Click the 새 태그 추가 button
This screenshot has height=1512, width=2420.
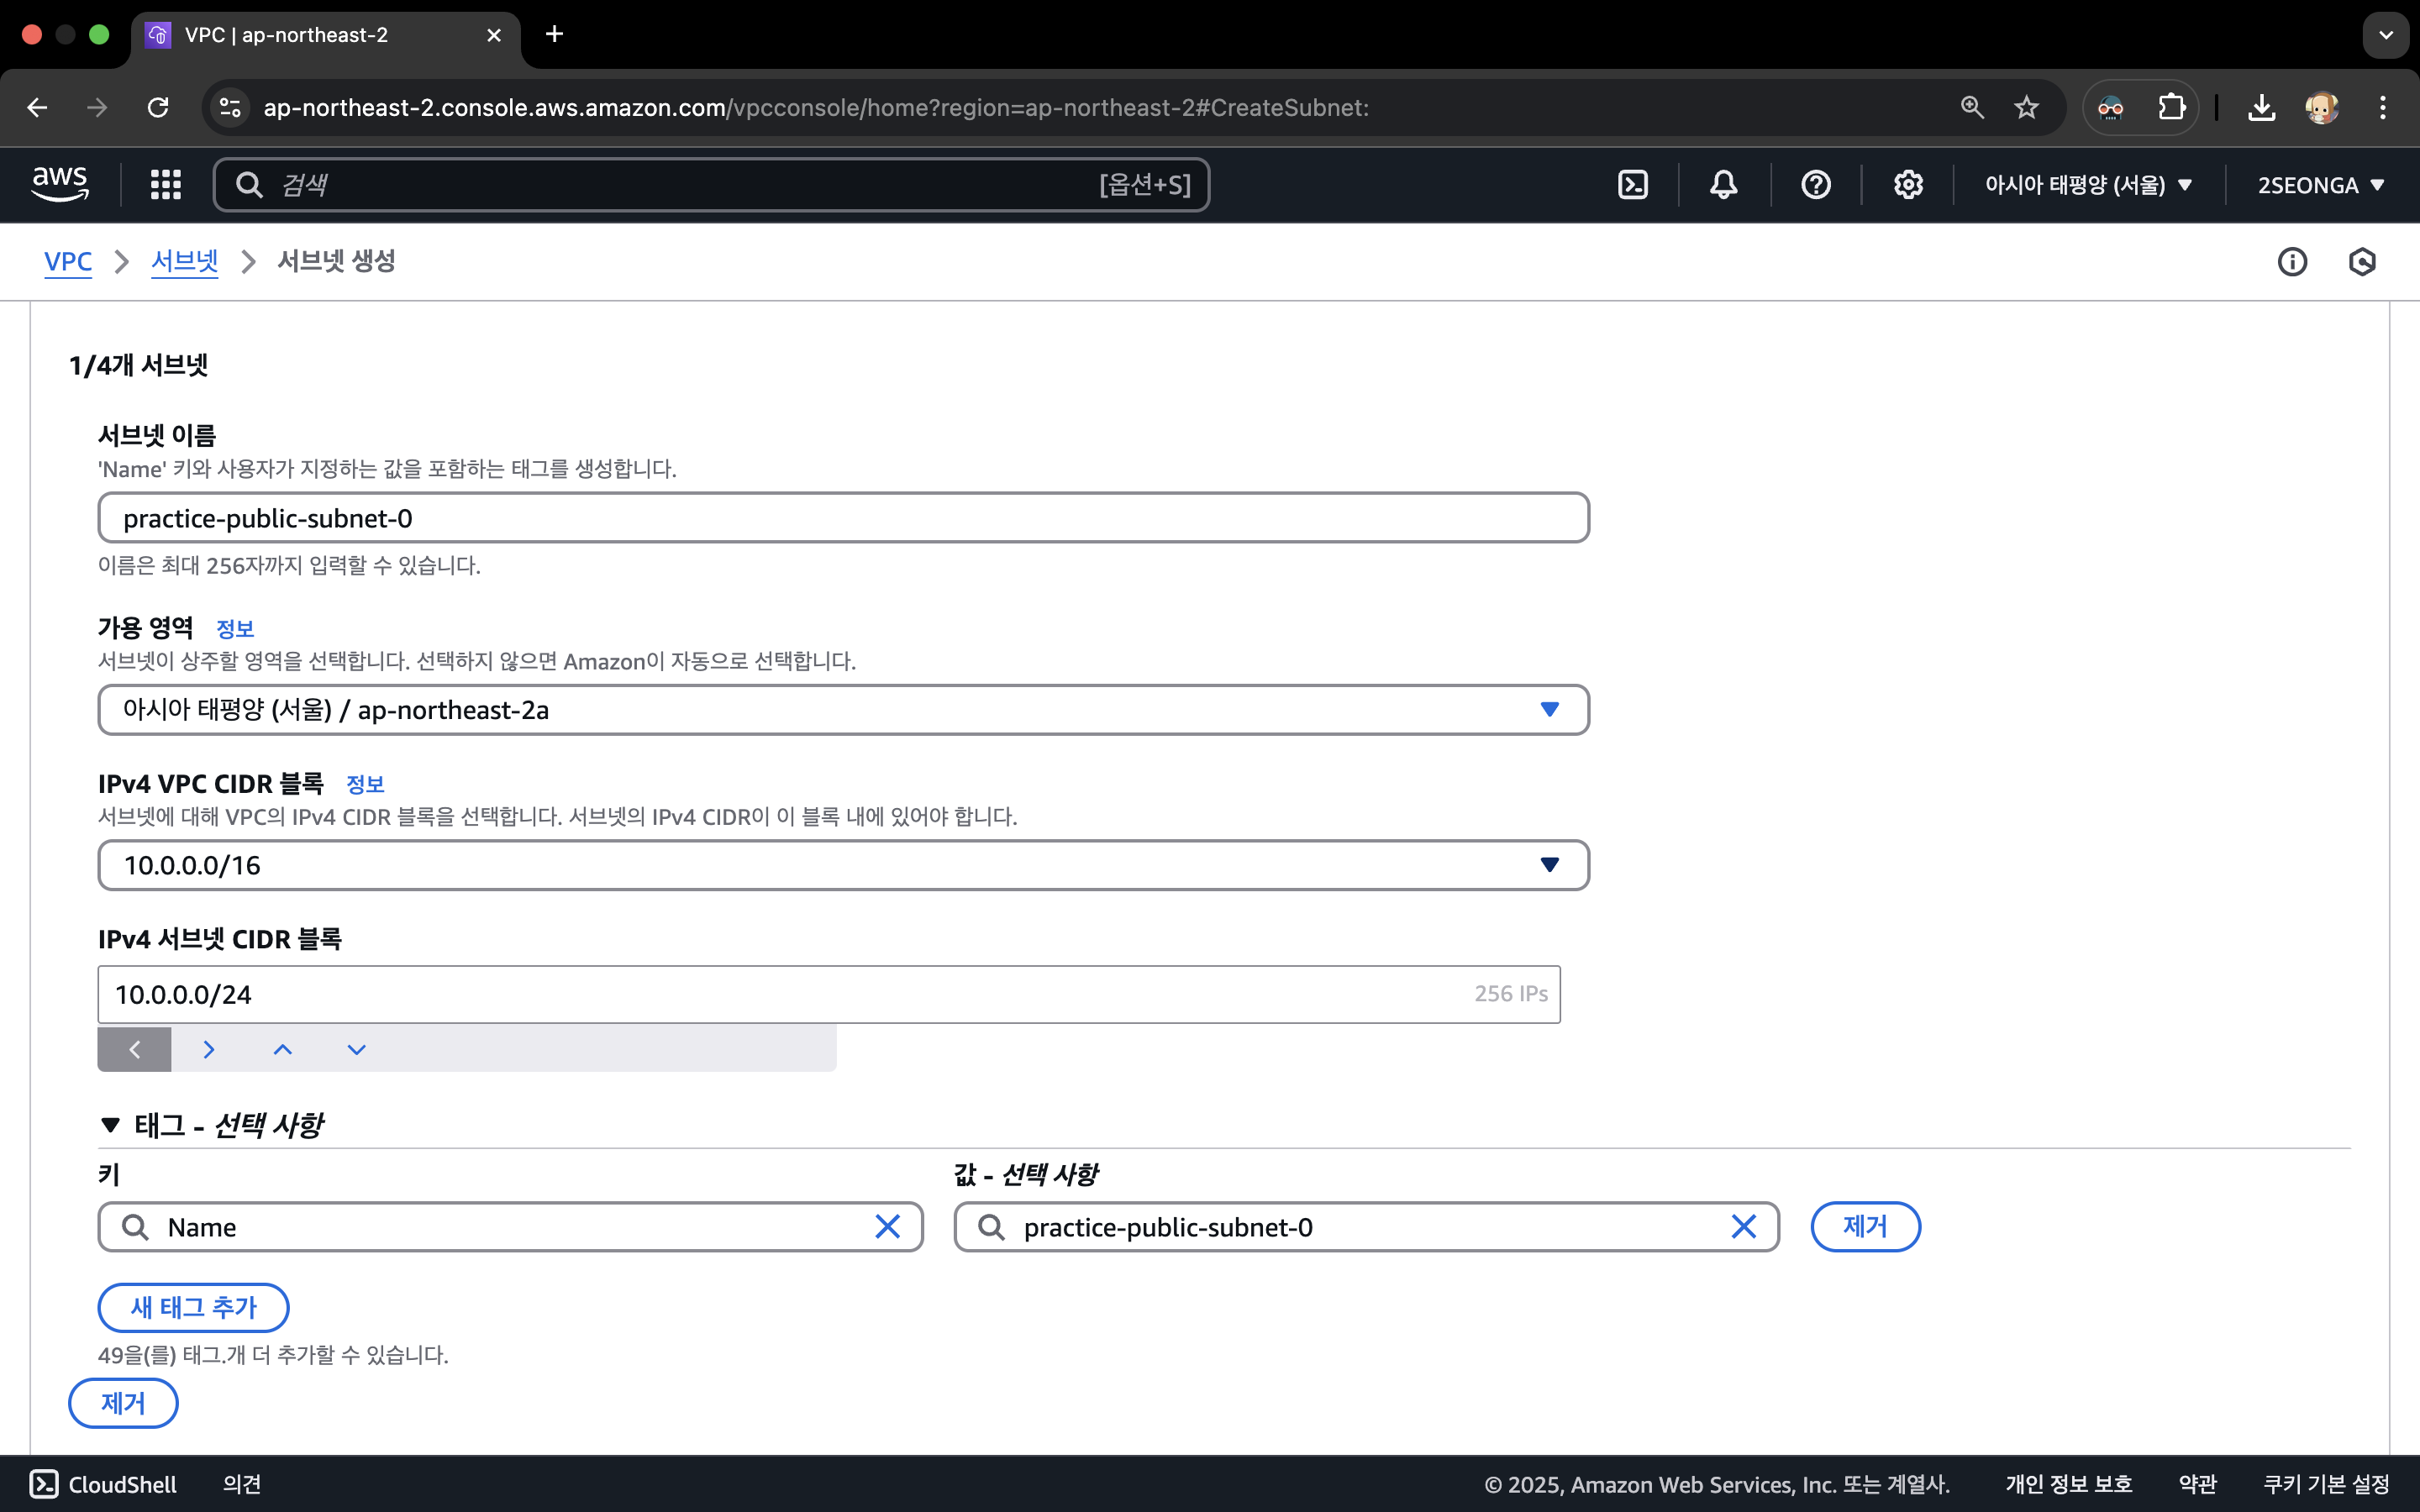(x=193, y=1307)
